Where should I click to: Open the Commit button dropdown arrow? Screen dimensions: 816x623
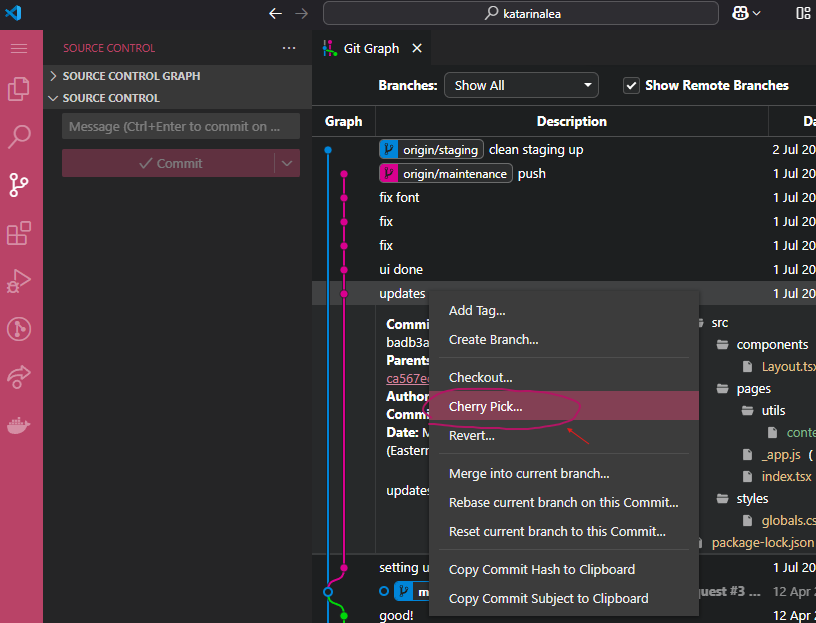(x=287, y=163)
